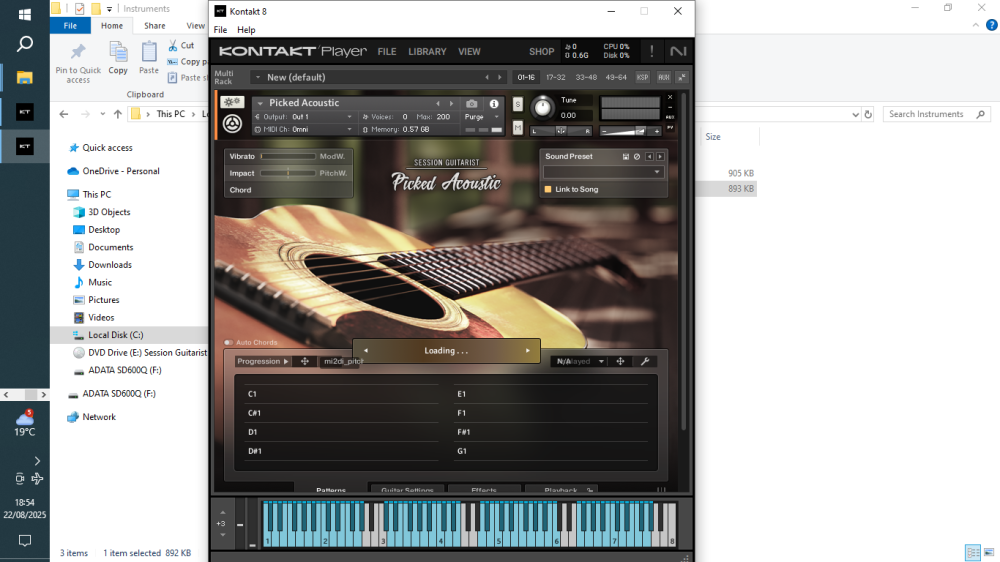The height and width of the screenshot is (562, 1000).
Task: Minimize the rack view with arrows icon
Action: tap(682, 77)
